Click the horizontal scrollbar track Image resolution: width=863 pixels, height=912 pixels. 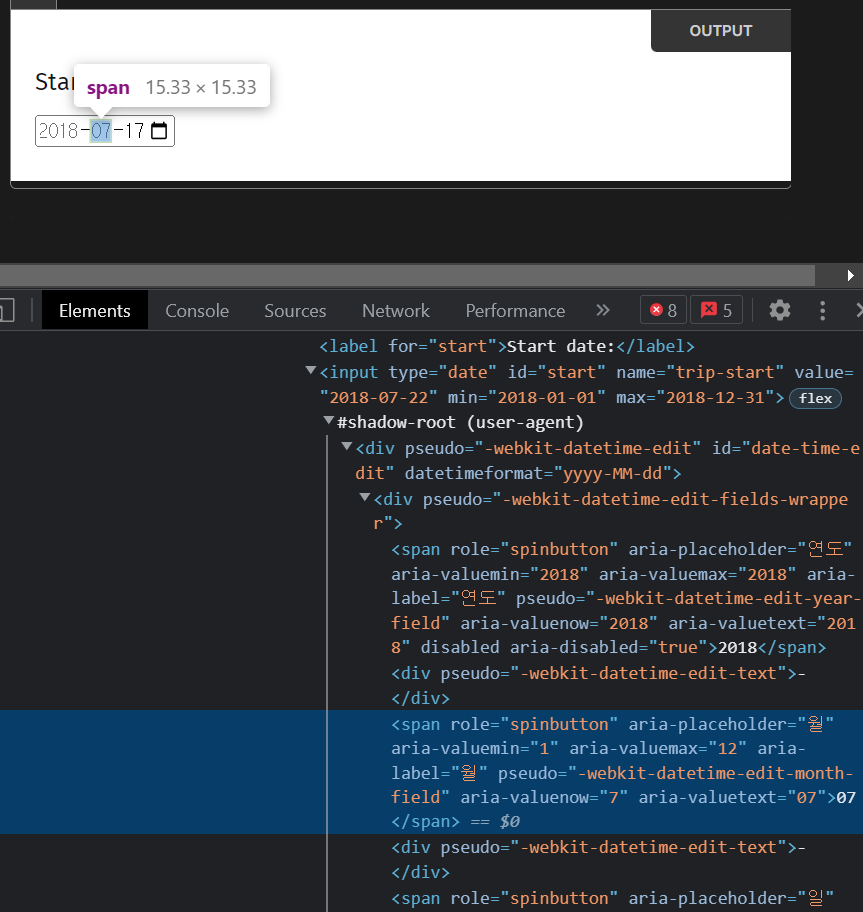pos(407,275)
